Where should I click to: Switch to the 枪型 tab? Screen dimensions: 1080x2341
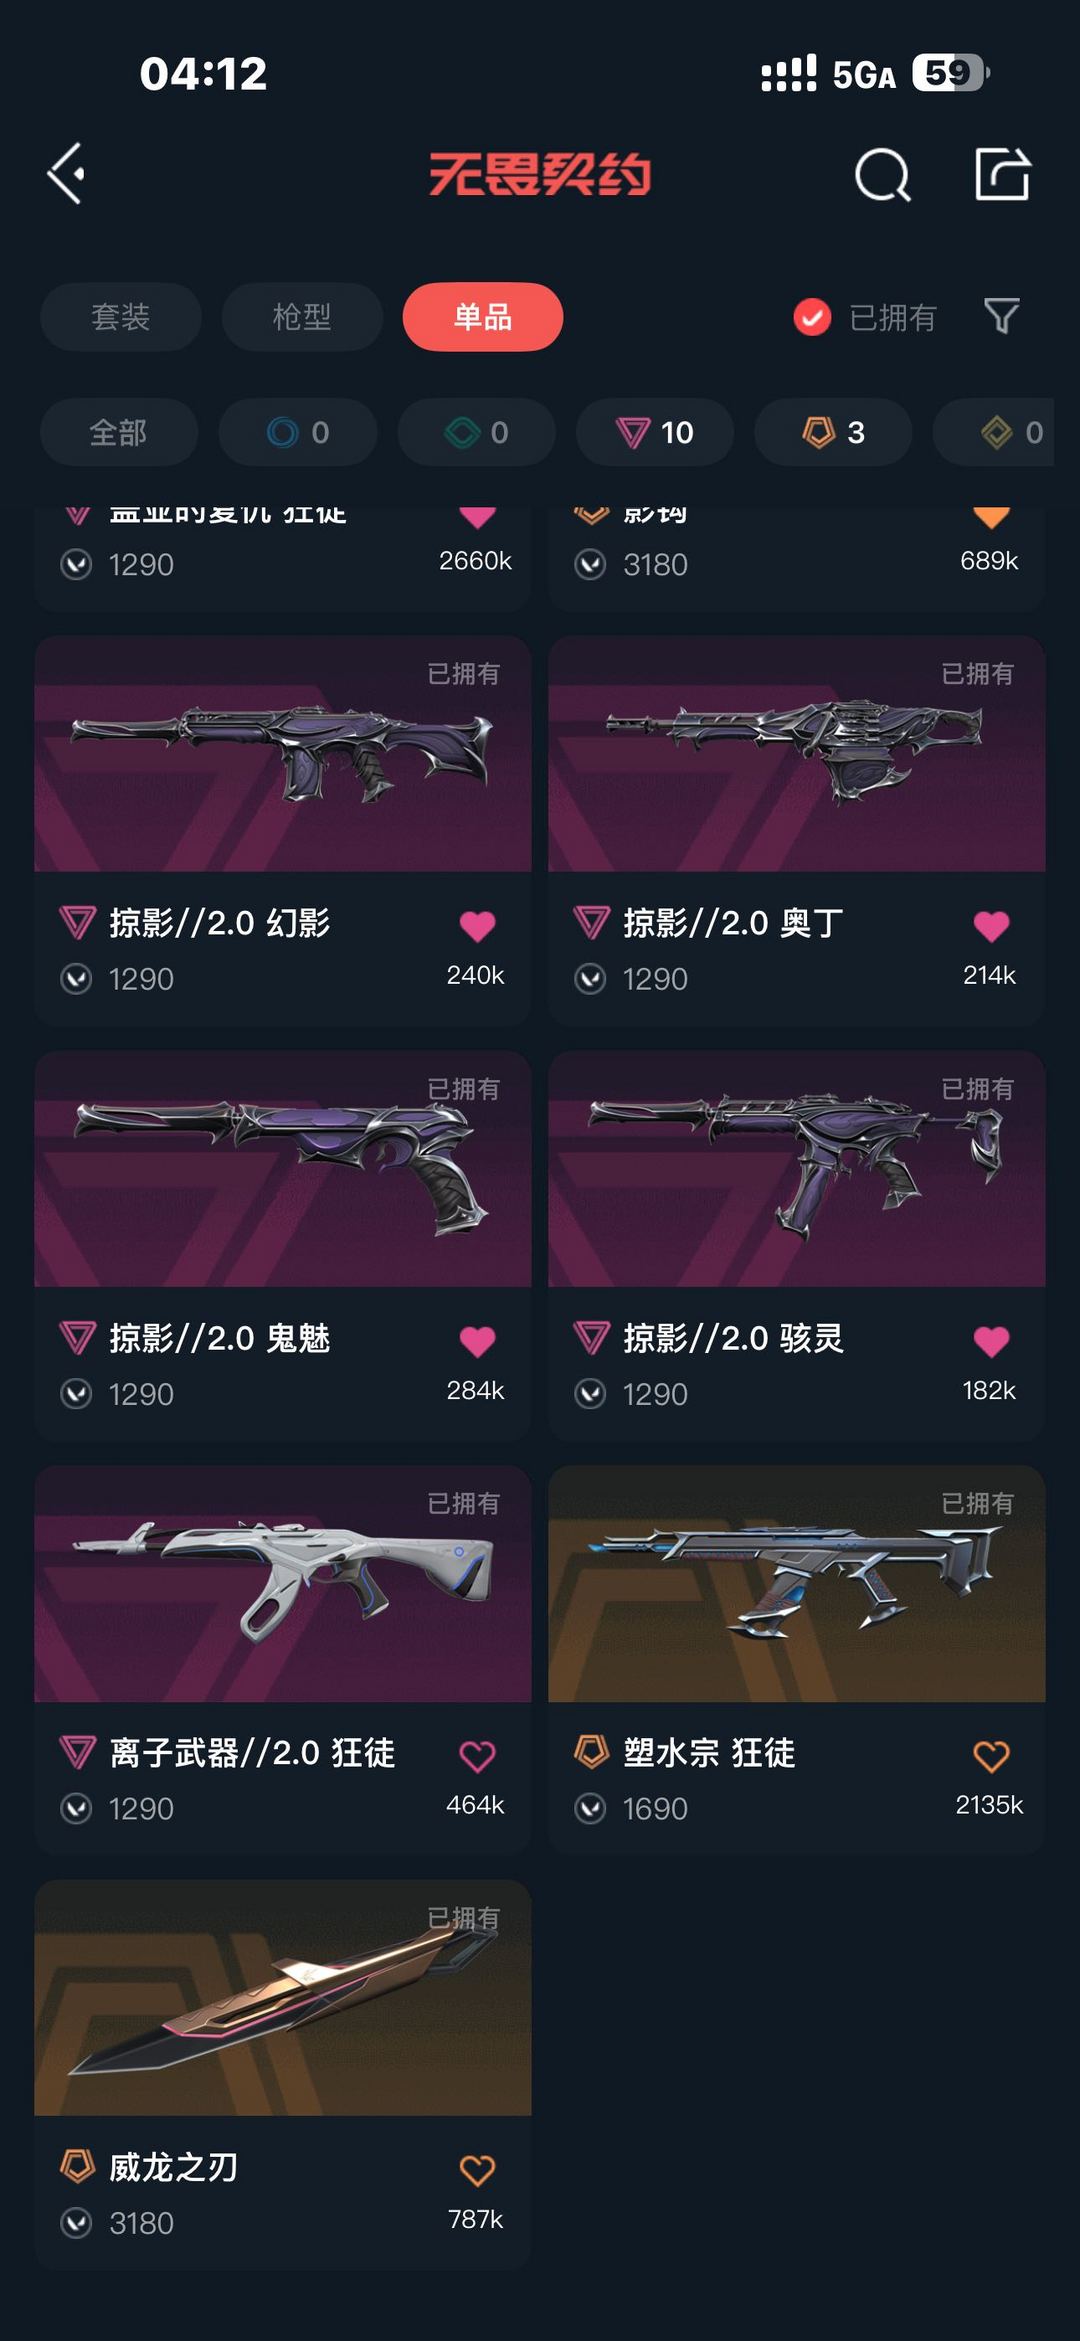click(302, 317)
